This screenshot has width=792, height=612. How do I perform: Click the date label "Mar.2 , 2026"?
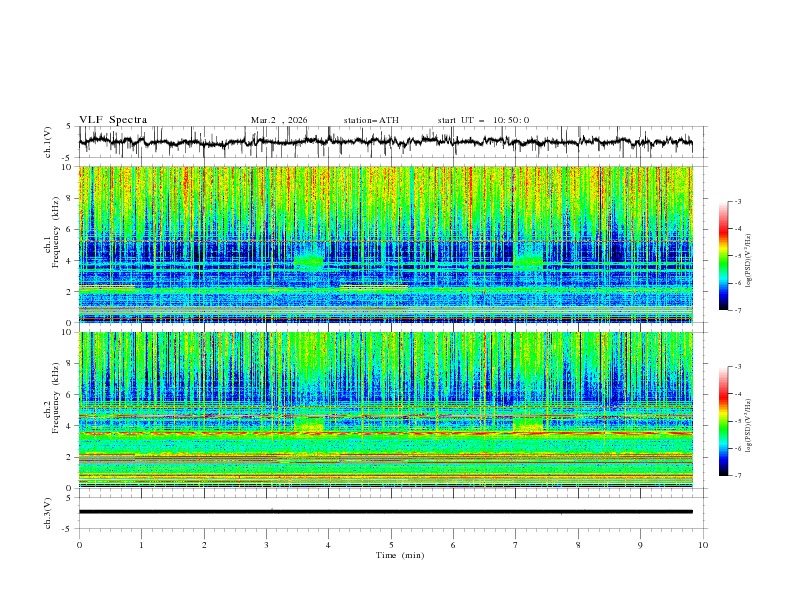click(279, 120)
